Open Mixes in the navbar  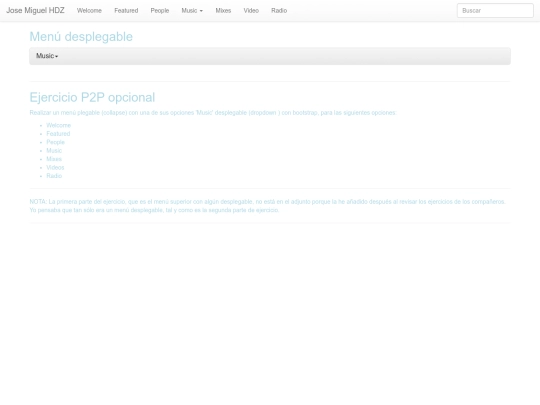223,11
